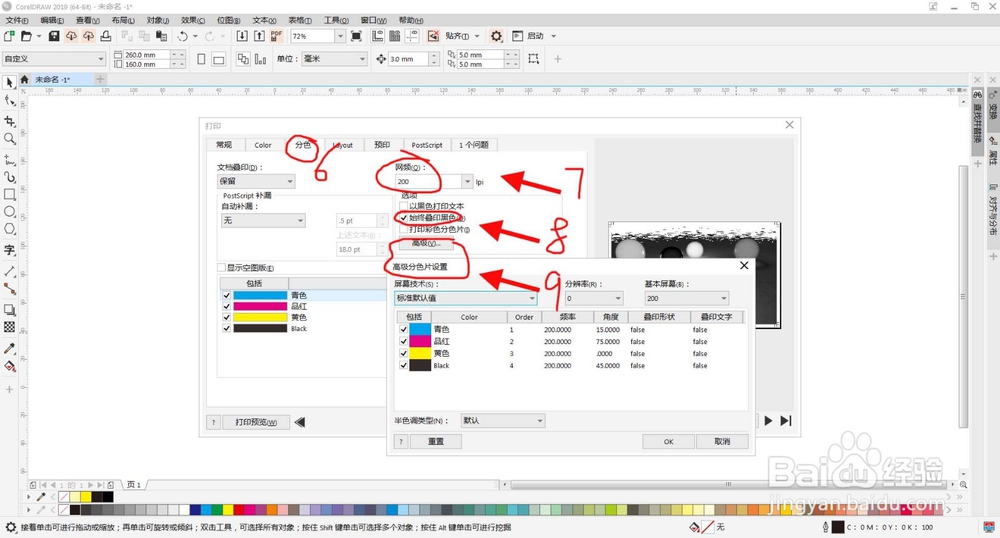1000x538 pixels.
Task: Click the Undo arrow icon
Action: pos(183,36)
